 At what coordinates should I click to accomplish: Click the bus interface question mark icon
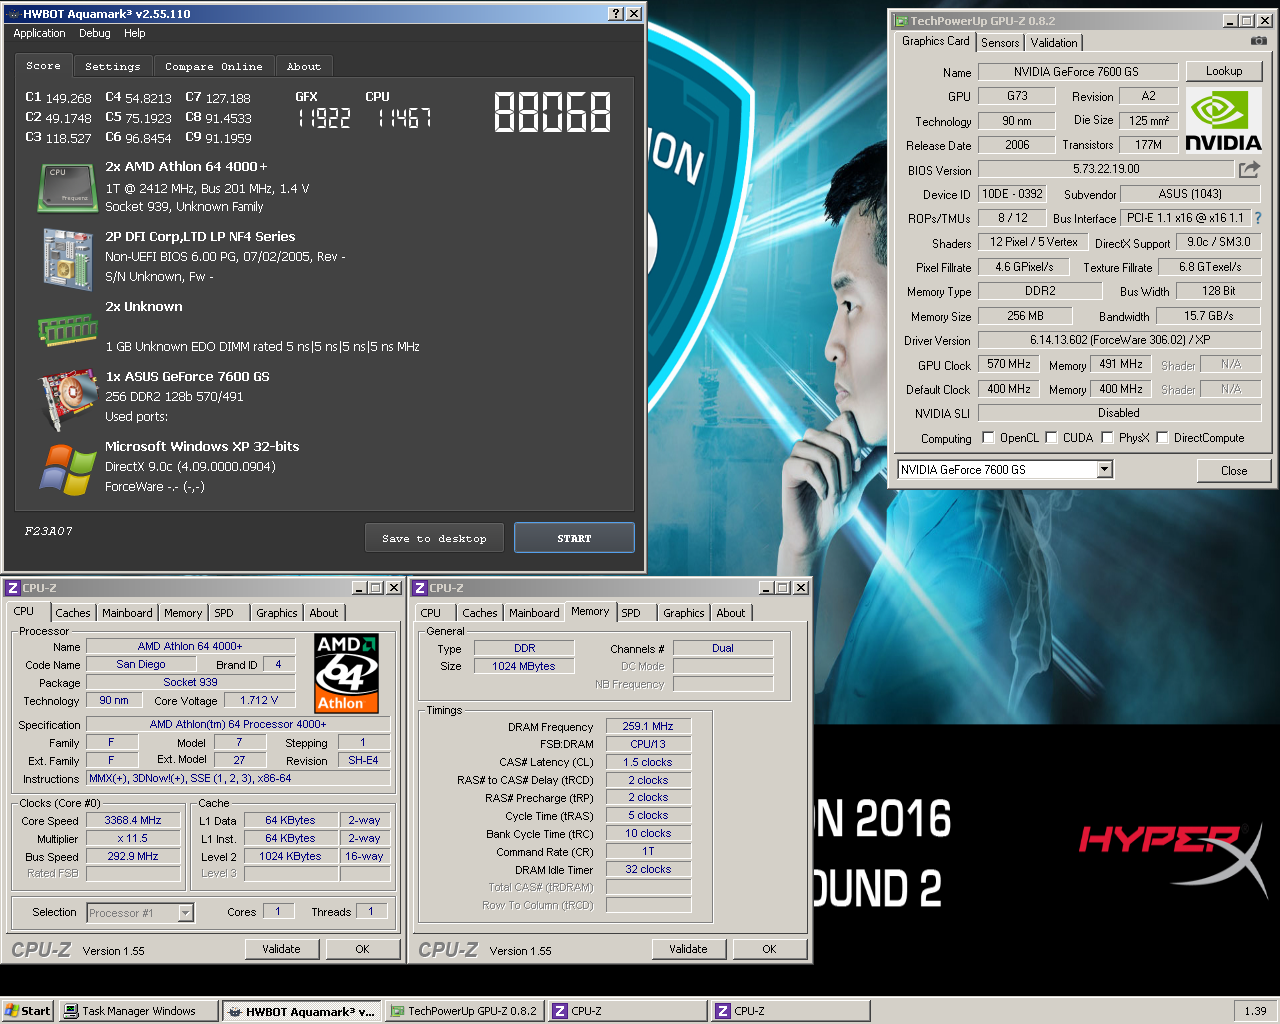(1257, 218)
